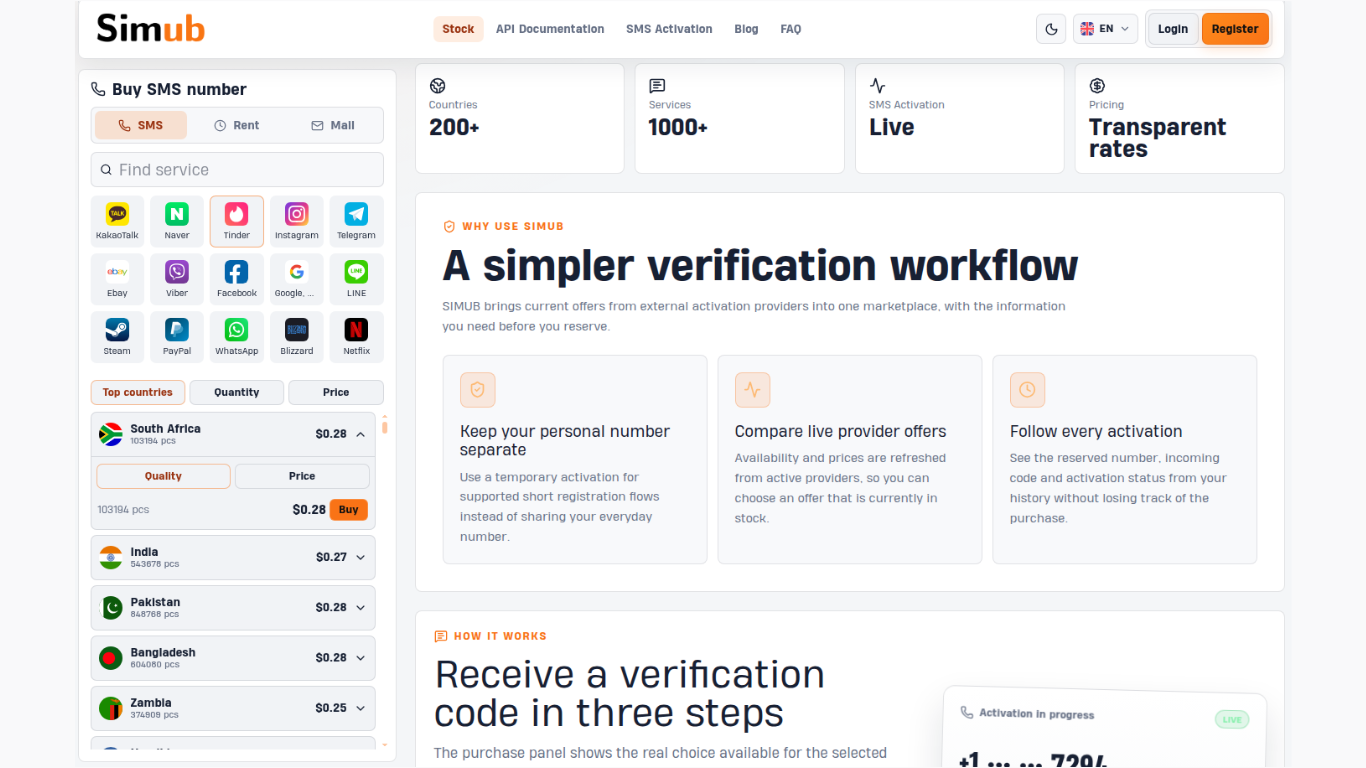Select the Telegram service icon
This screenshot has height=768, width=1366.
pos(356,221)
